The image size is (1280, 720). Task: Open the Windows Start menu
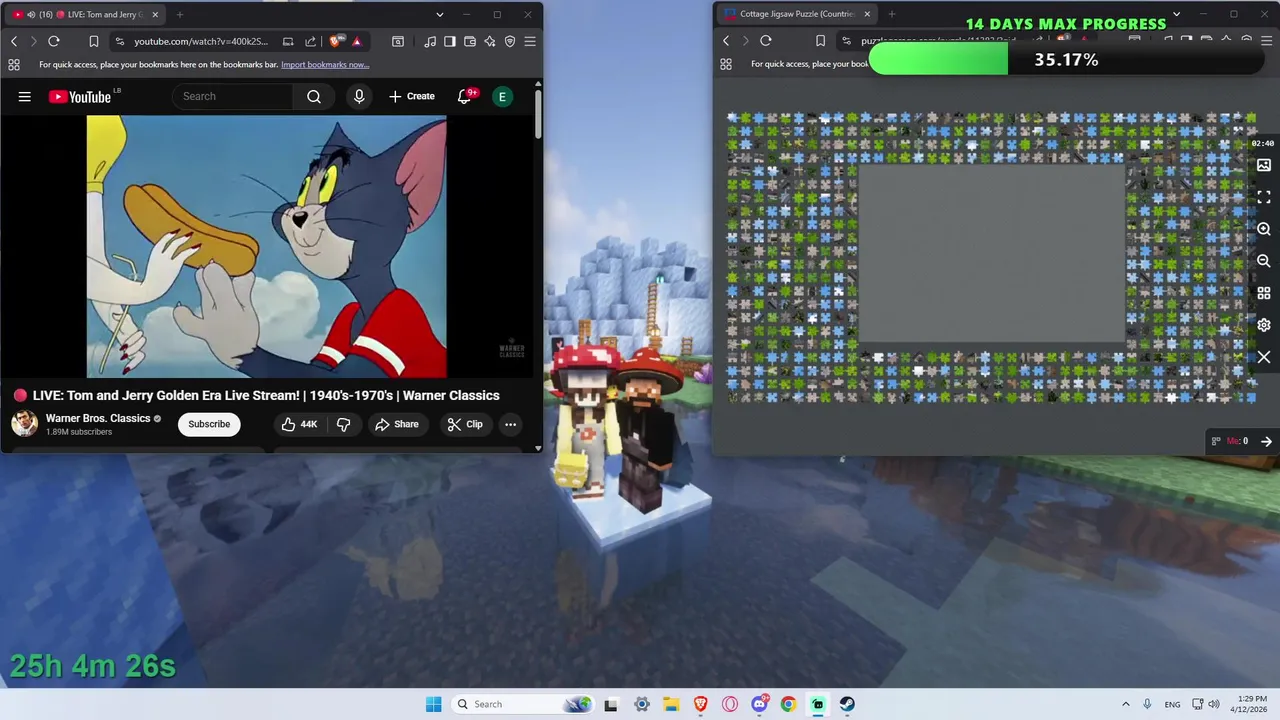(x=433, y=704)
